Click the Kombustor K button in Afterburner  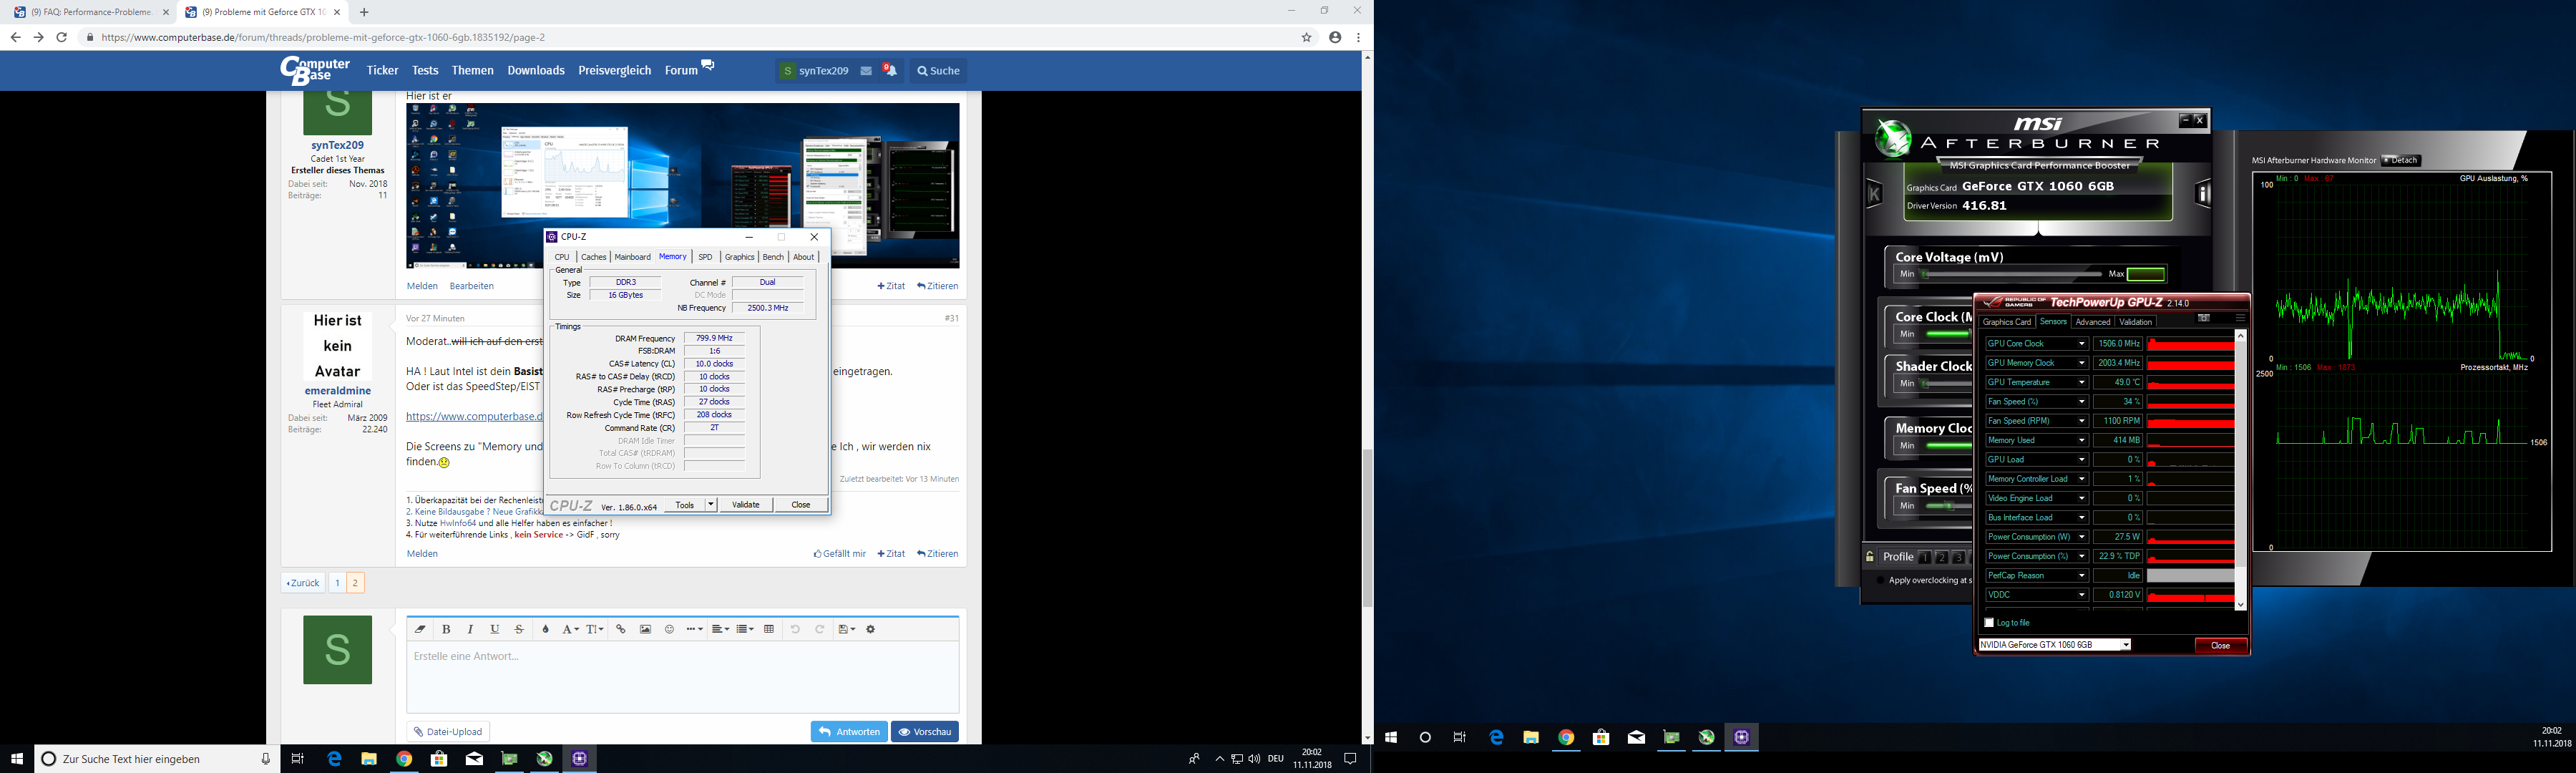(x=1874, y=194)
